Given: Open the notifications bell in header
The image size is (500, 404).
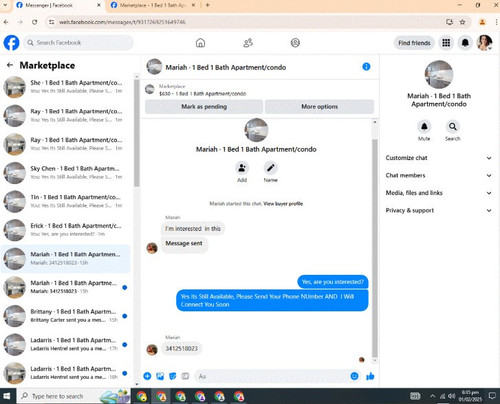Looking at the screenshot, I should point(465,43).
